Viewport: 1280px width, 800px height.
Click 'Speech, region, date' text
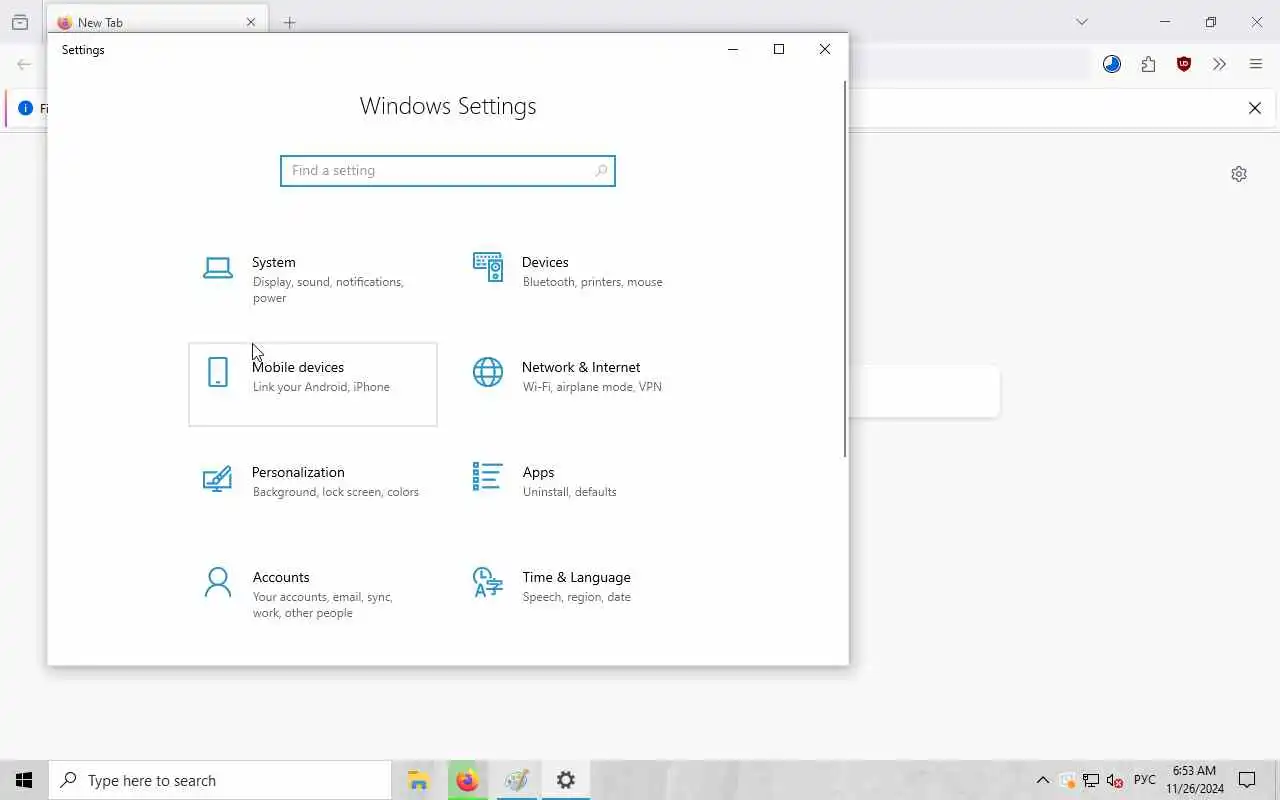pos(577,597)
